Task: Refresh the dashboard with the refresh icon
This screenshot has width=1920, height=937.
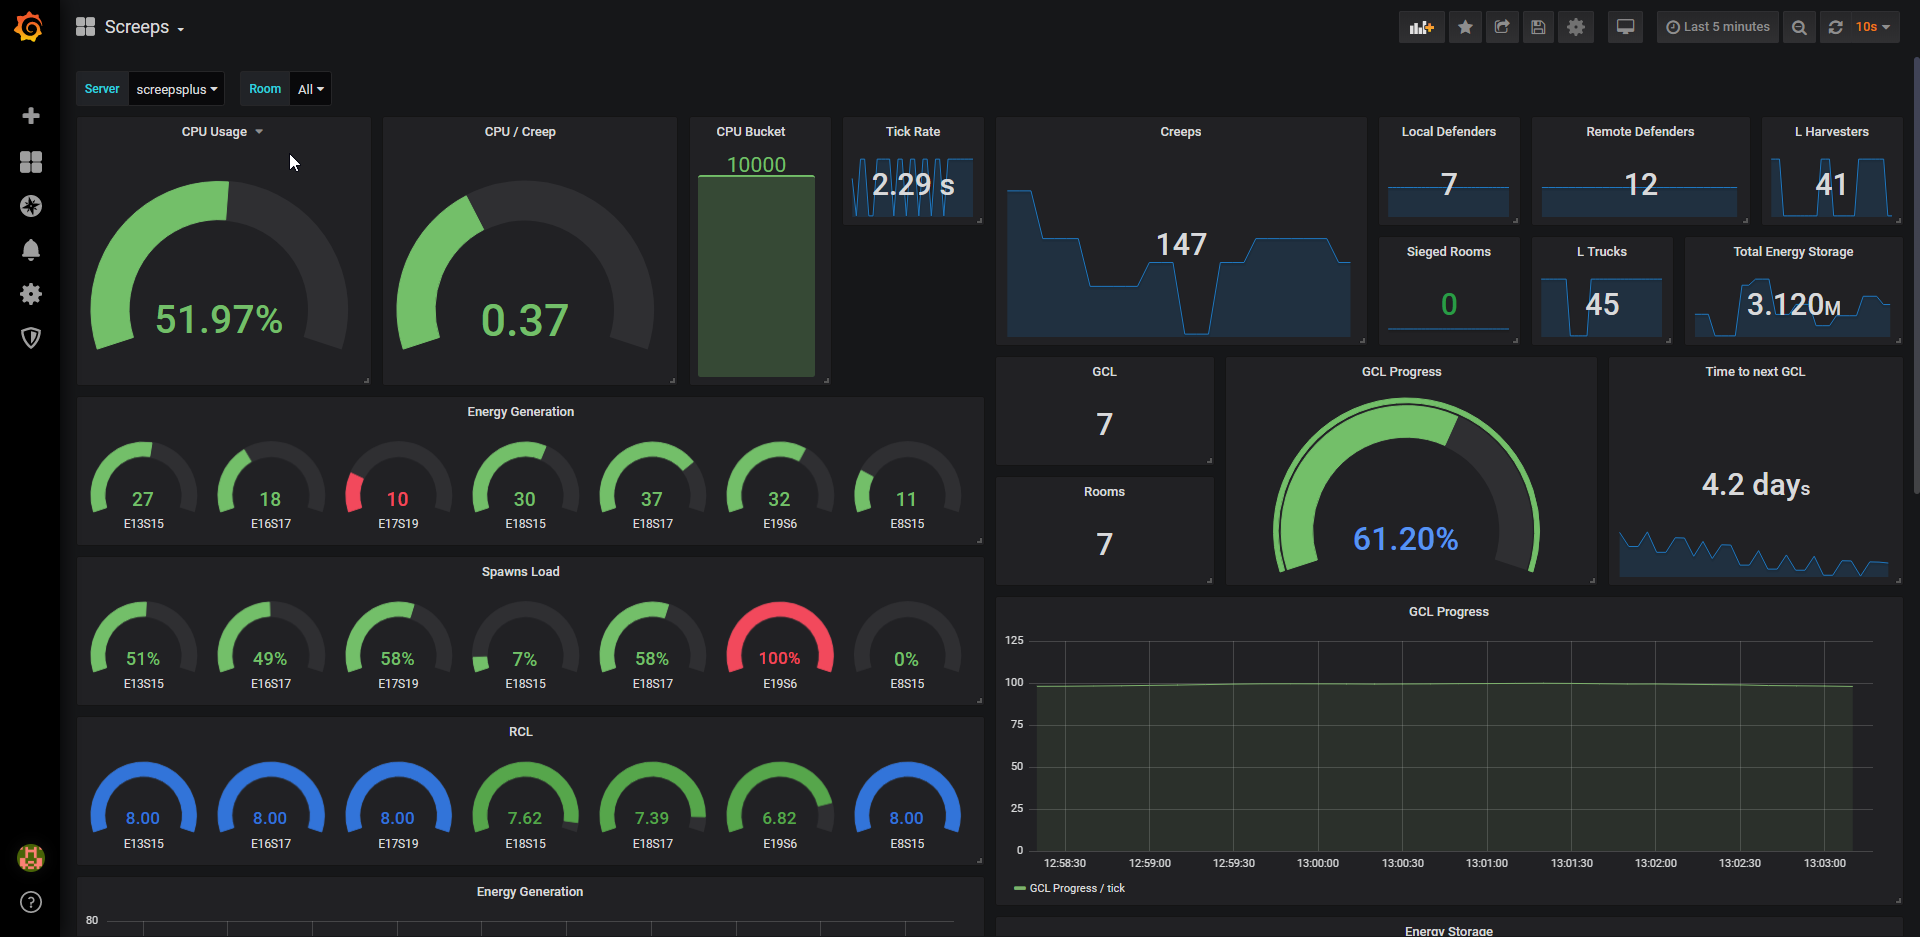Action: pyautogui.click(x=1835, y=27)
